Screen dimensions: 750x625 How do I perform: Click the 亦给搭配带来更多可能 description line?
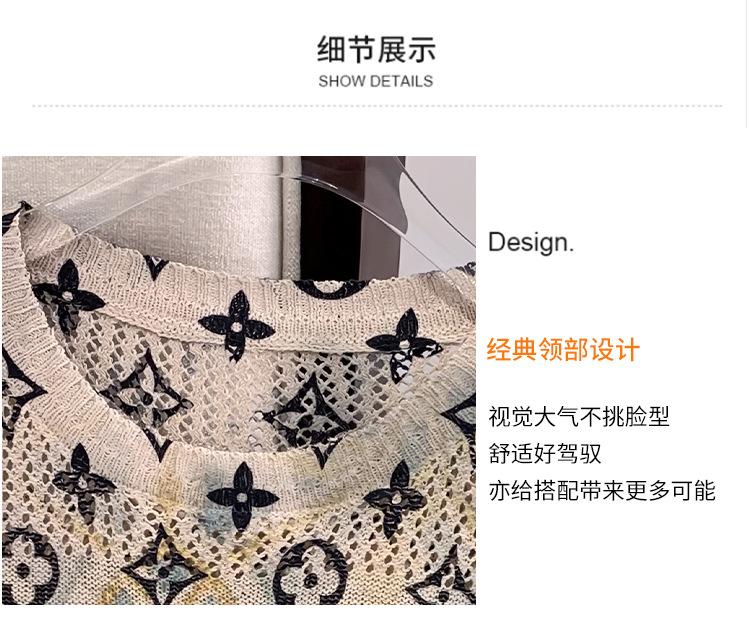[x=602, y=491]
